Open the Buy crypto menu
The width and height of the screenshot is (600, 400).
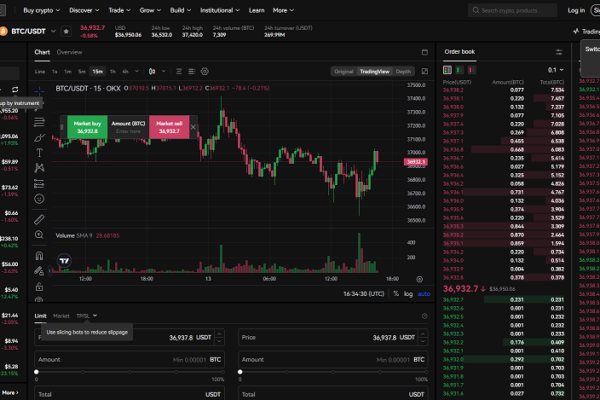(x=41, y=10)
